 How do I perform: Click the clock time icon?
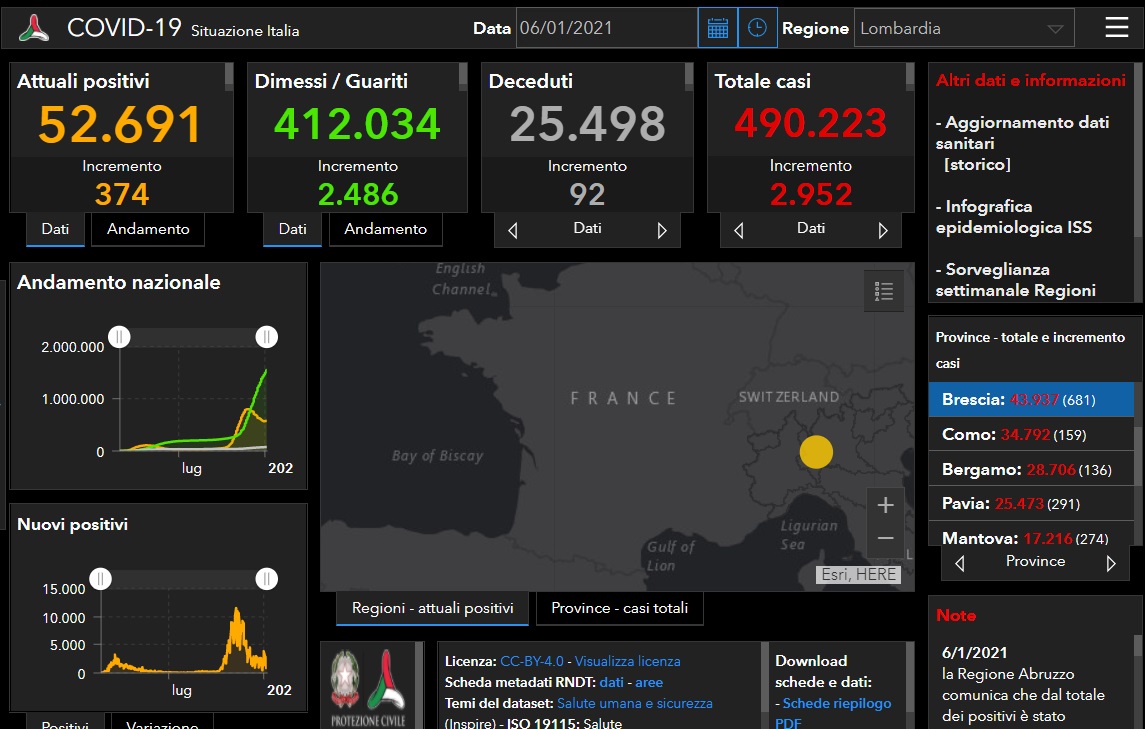tap(757, 28)
